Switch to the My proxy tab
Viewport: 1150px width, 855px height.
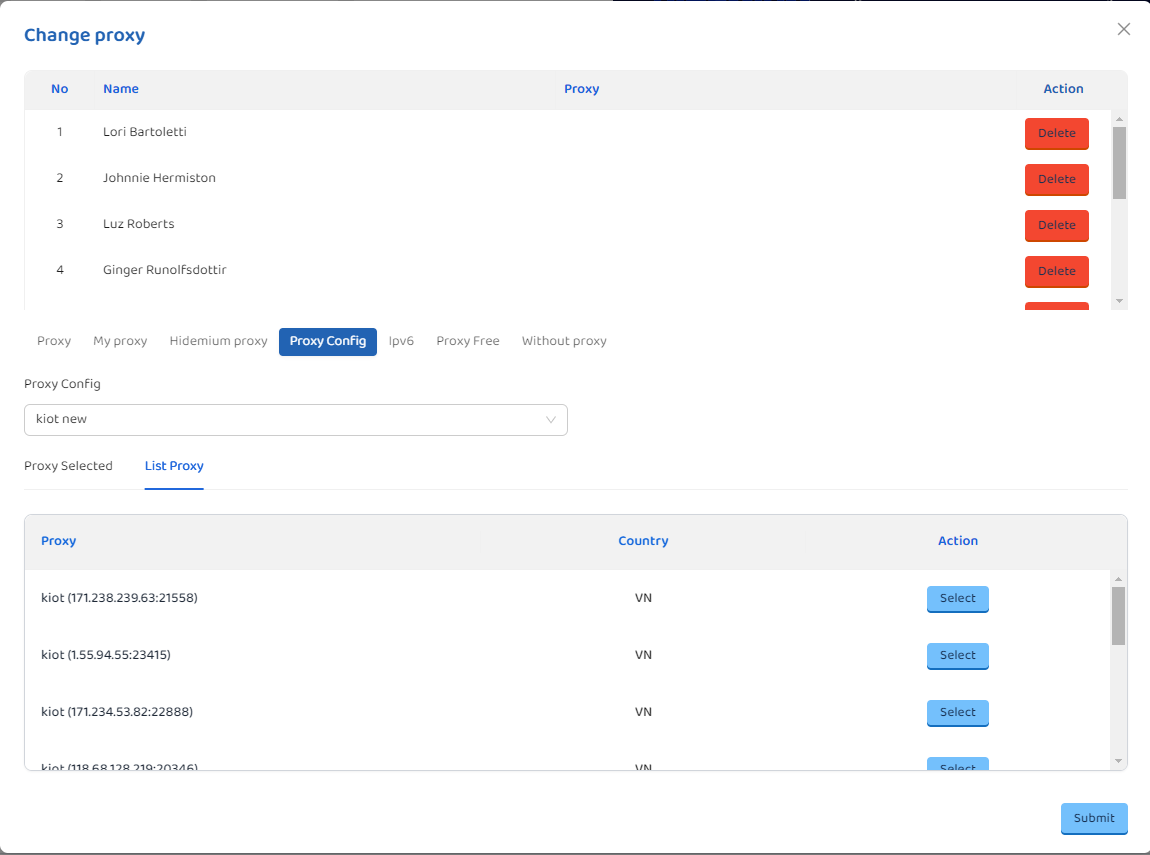[120, 341]
